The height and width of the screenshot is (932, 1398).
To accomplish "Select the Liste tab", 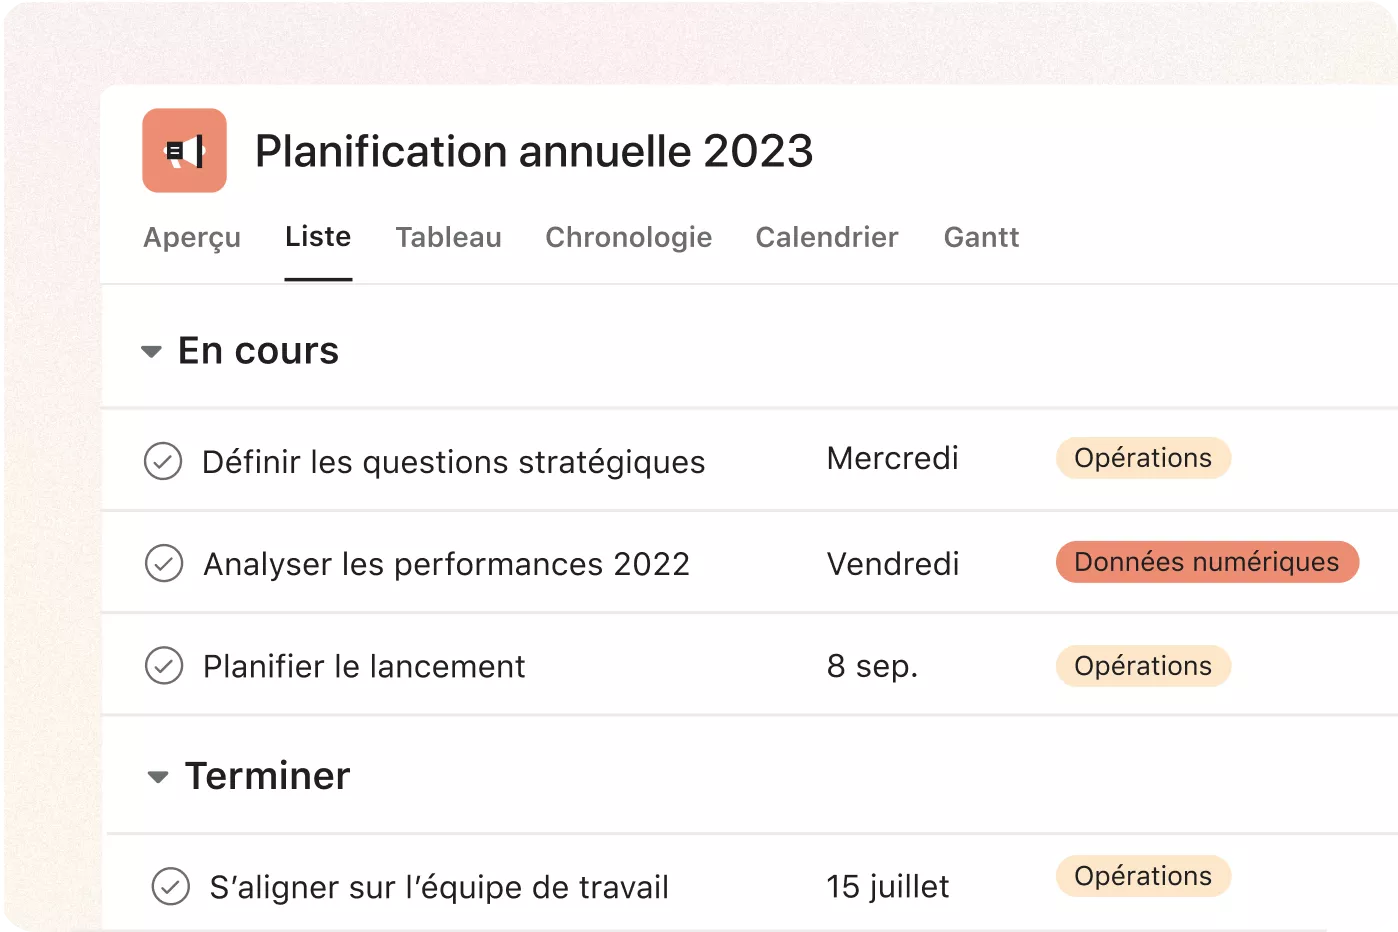I will point(318,237).
